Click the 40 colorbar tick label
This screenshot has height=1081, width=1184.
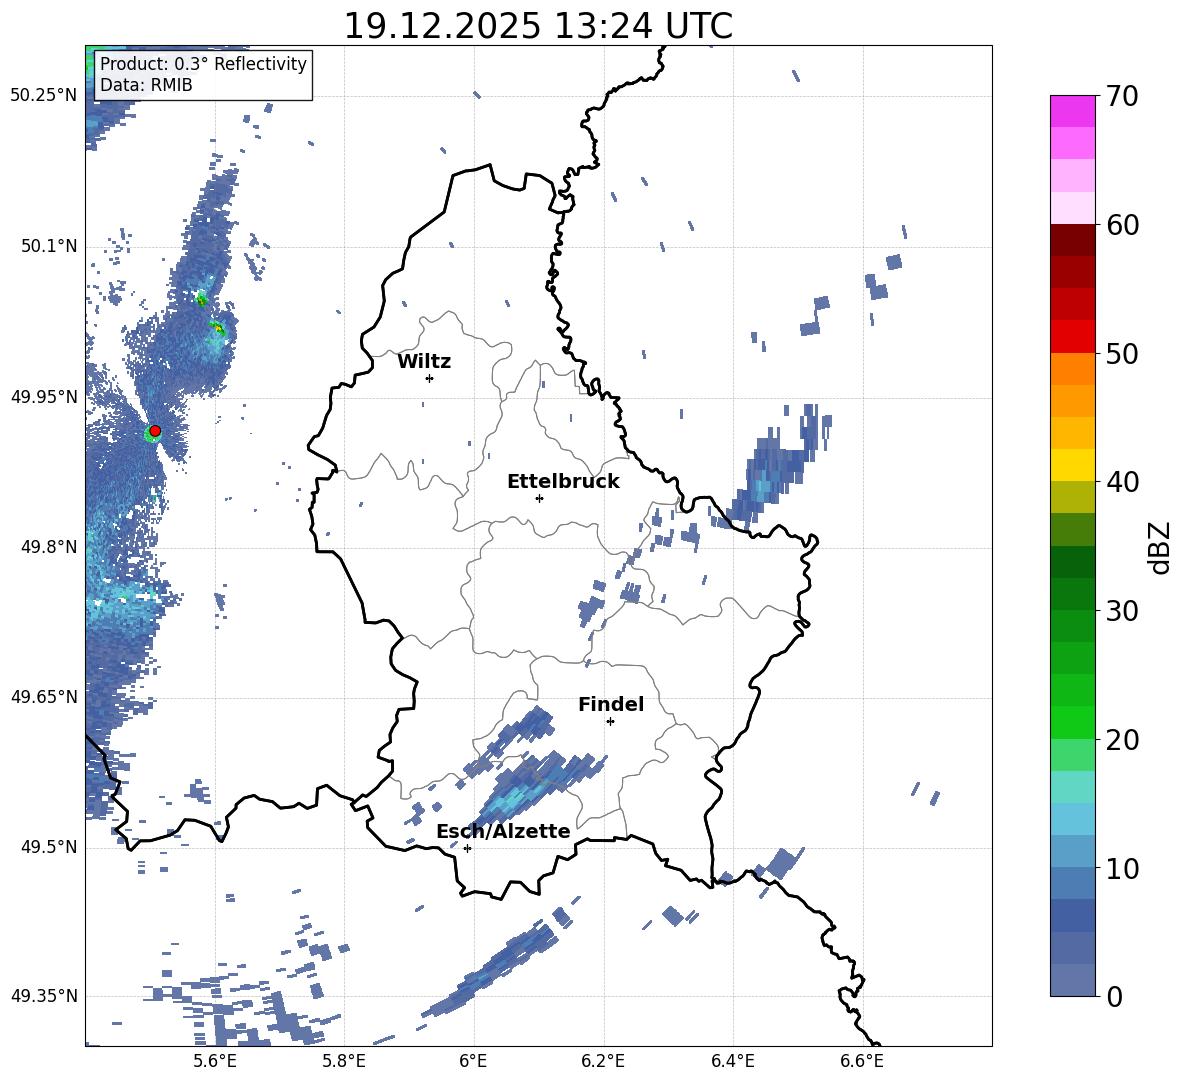1122,482
